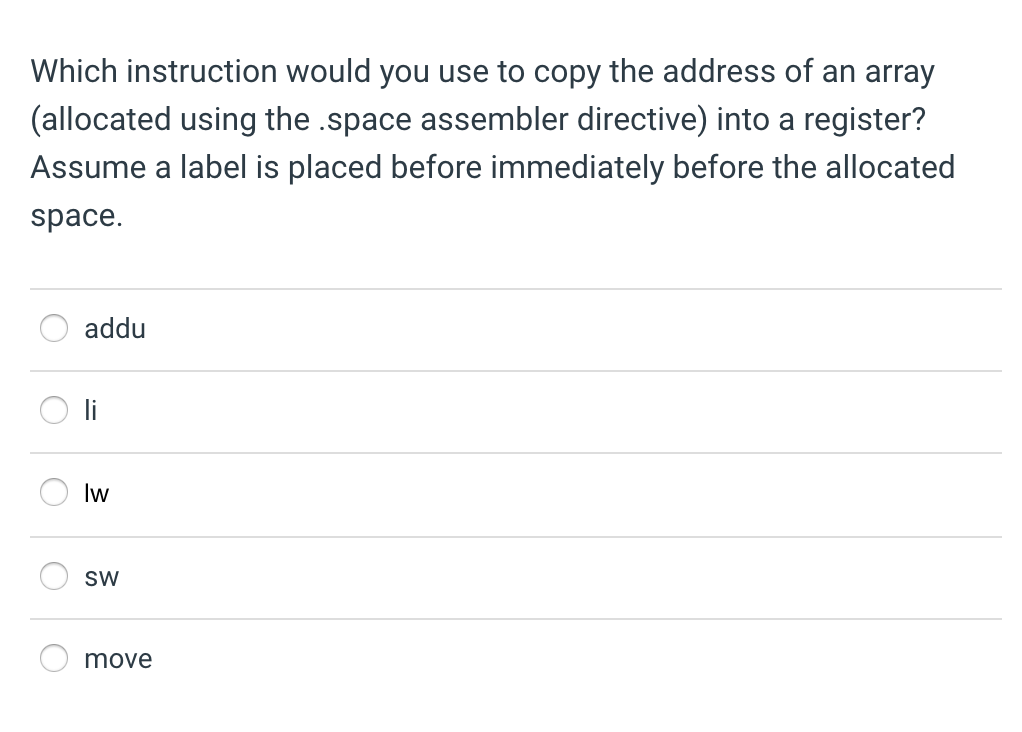Click the move answer label
The height and width of the screenshot is (732, 1022).
pos(118,658)
